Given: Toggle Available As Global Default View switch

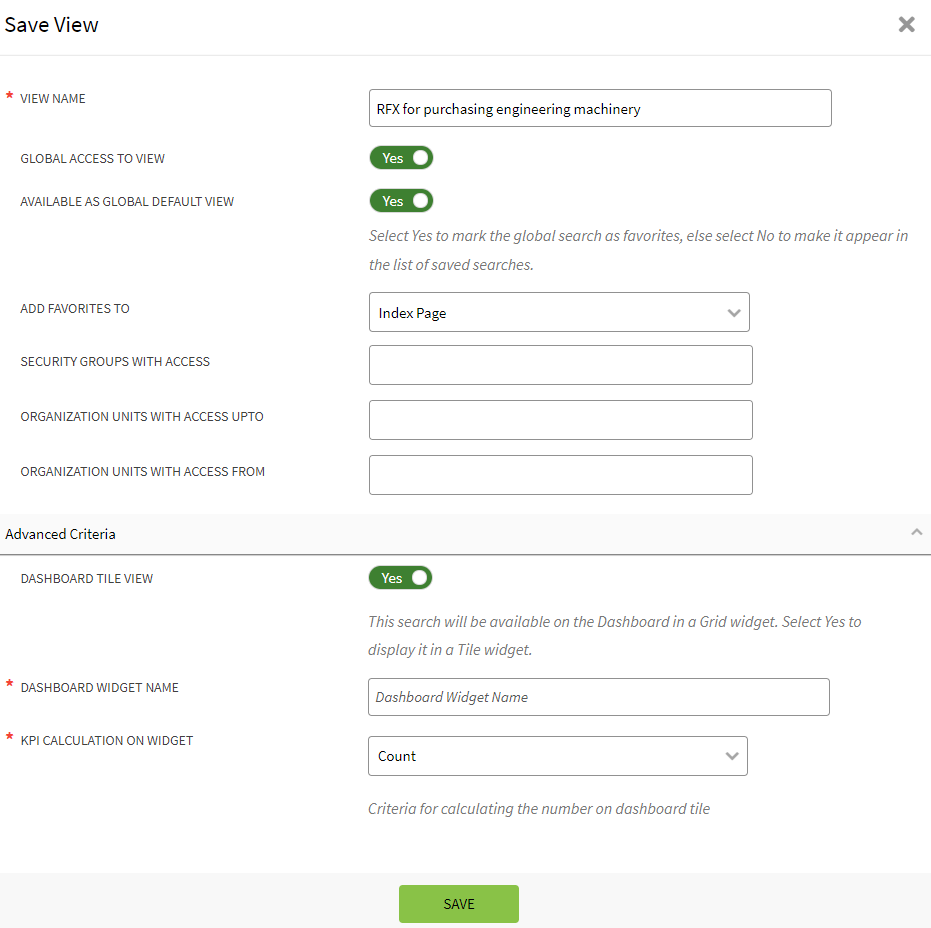Looking at the screenshot, I should (401, 201).
